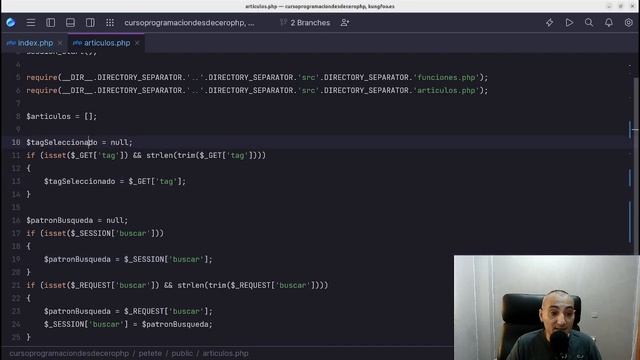
Task: Click '$patronBusqueda = null;' text
Action: pyautogui.click(x=77, y=220)
